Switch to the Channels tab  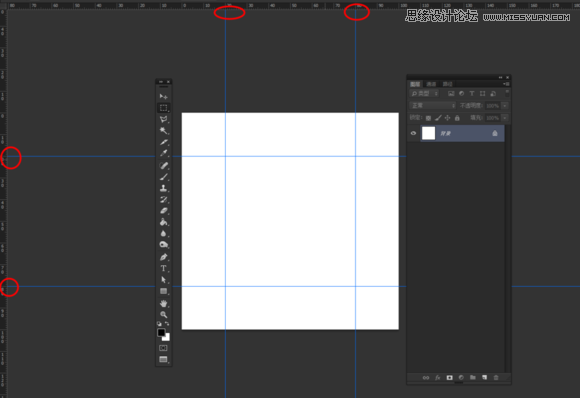431,84
